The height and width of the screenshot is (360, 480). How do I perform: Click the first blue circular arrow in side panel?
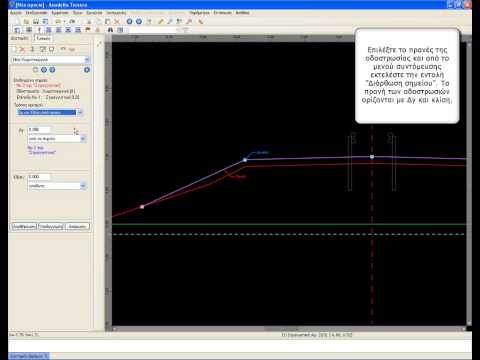44,70
